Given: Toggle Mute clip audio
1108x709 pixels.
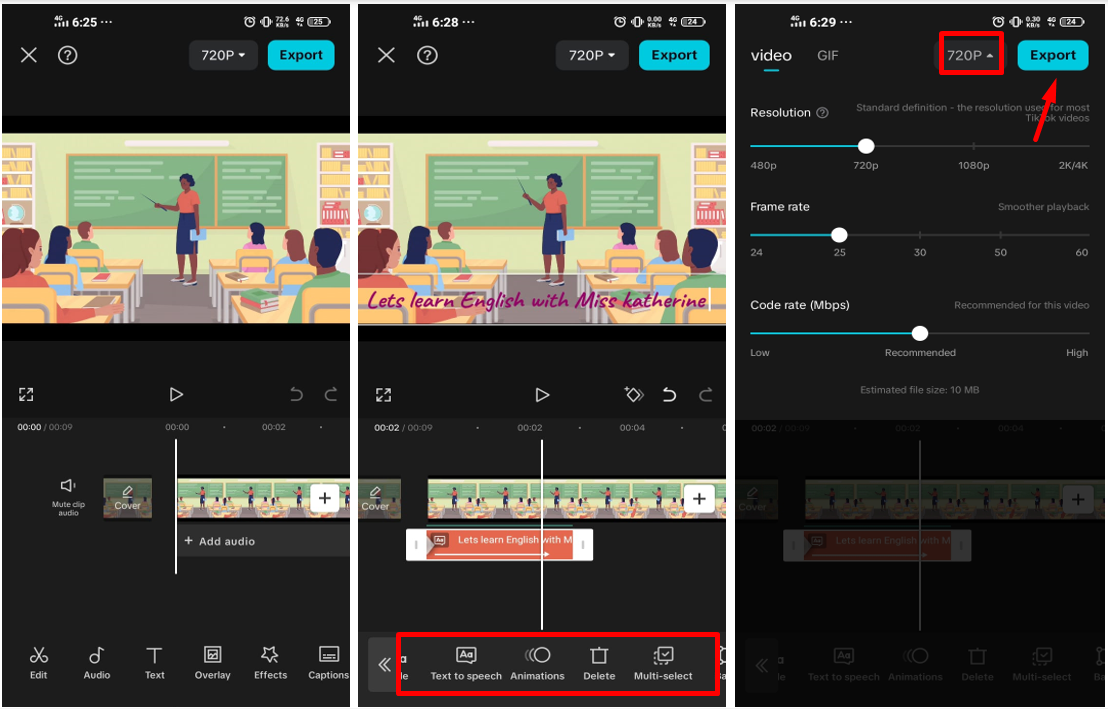Looking at the screenshot, I should coord(68,498).
